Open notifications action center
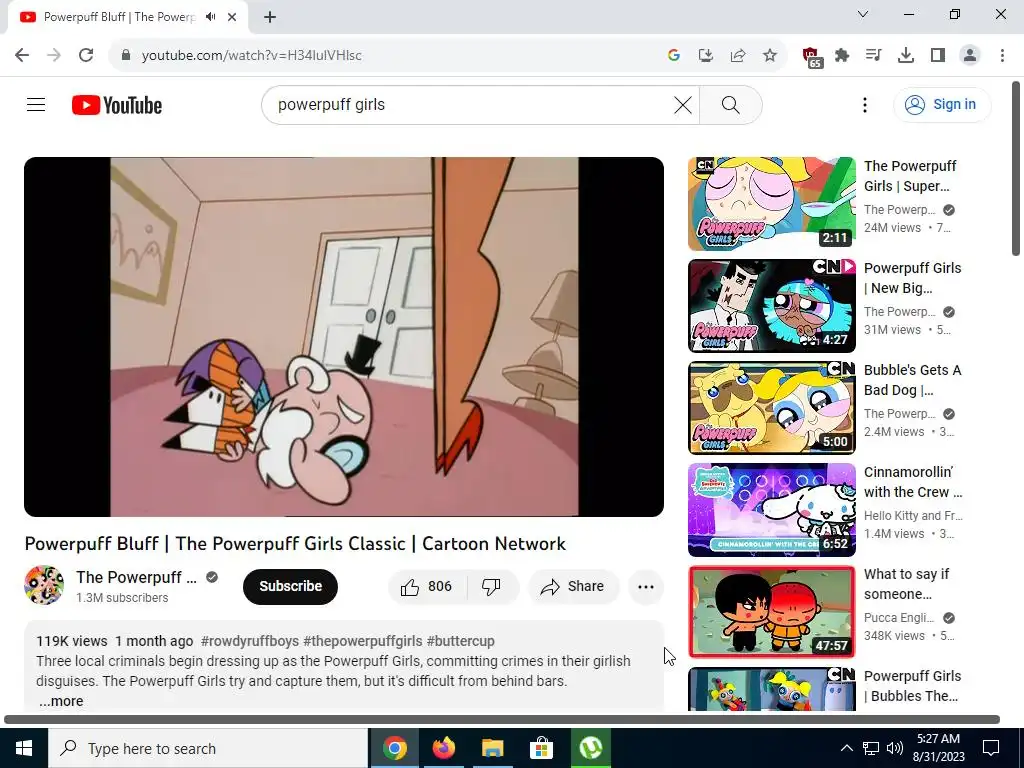The image size is (1024, 768). pyautogui.click(x=991, y=748)
